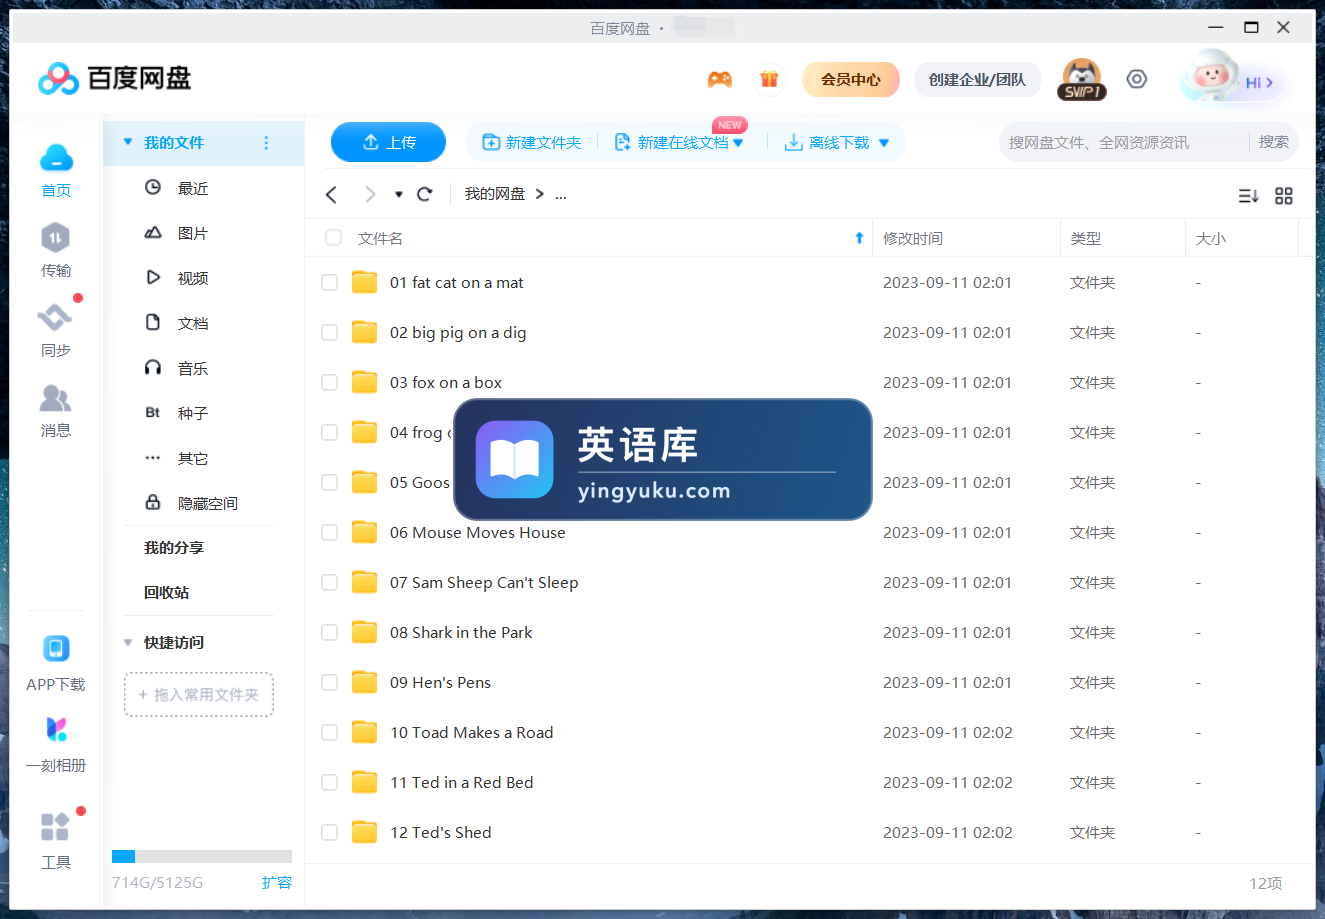The image size is (1325, 919).
Task: Collapse the 快捷访问 section
Action: pyautogui.click(x=128, y=642)
